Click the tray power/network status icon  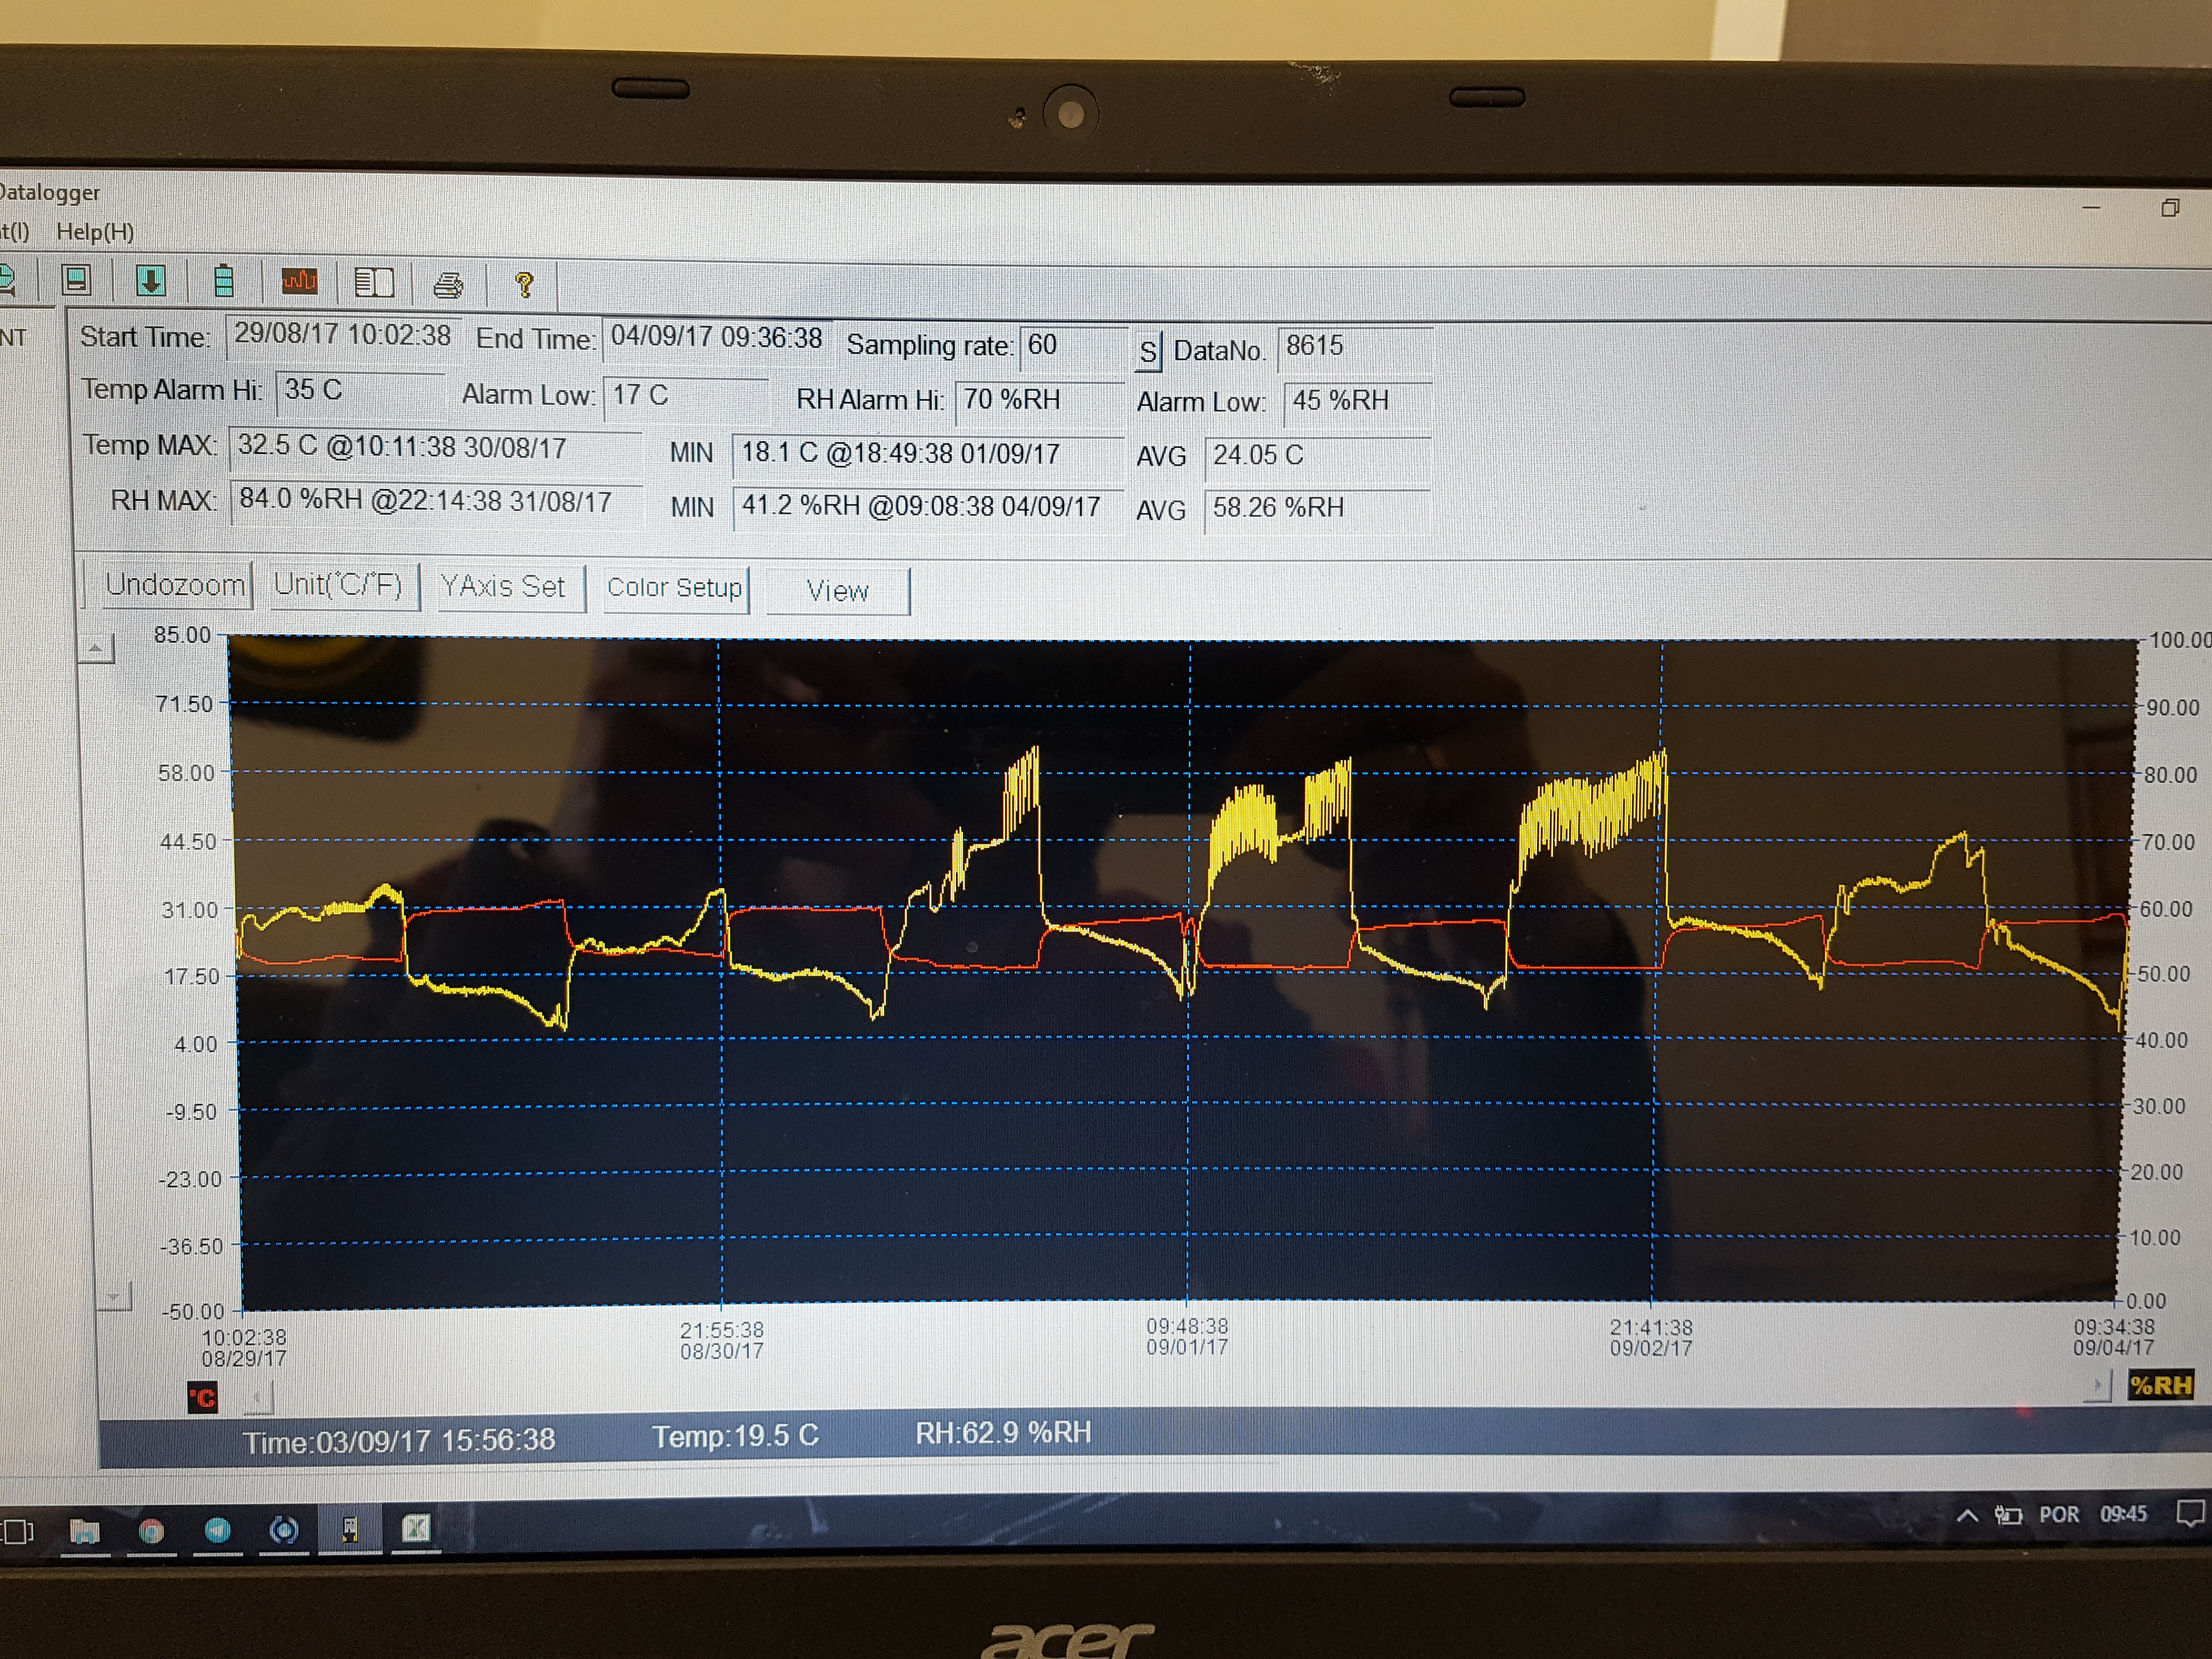click(x=2008, y=1516)
